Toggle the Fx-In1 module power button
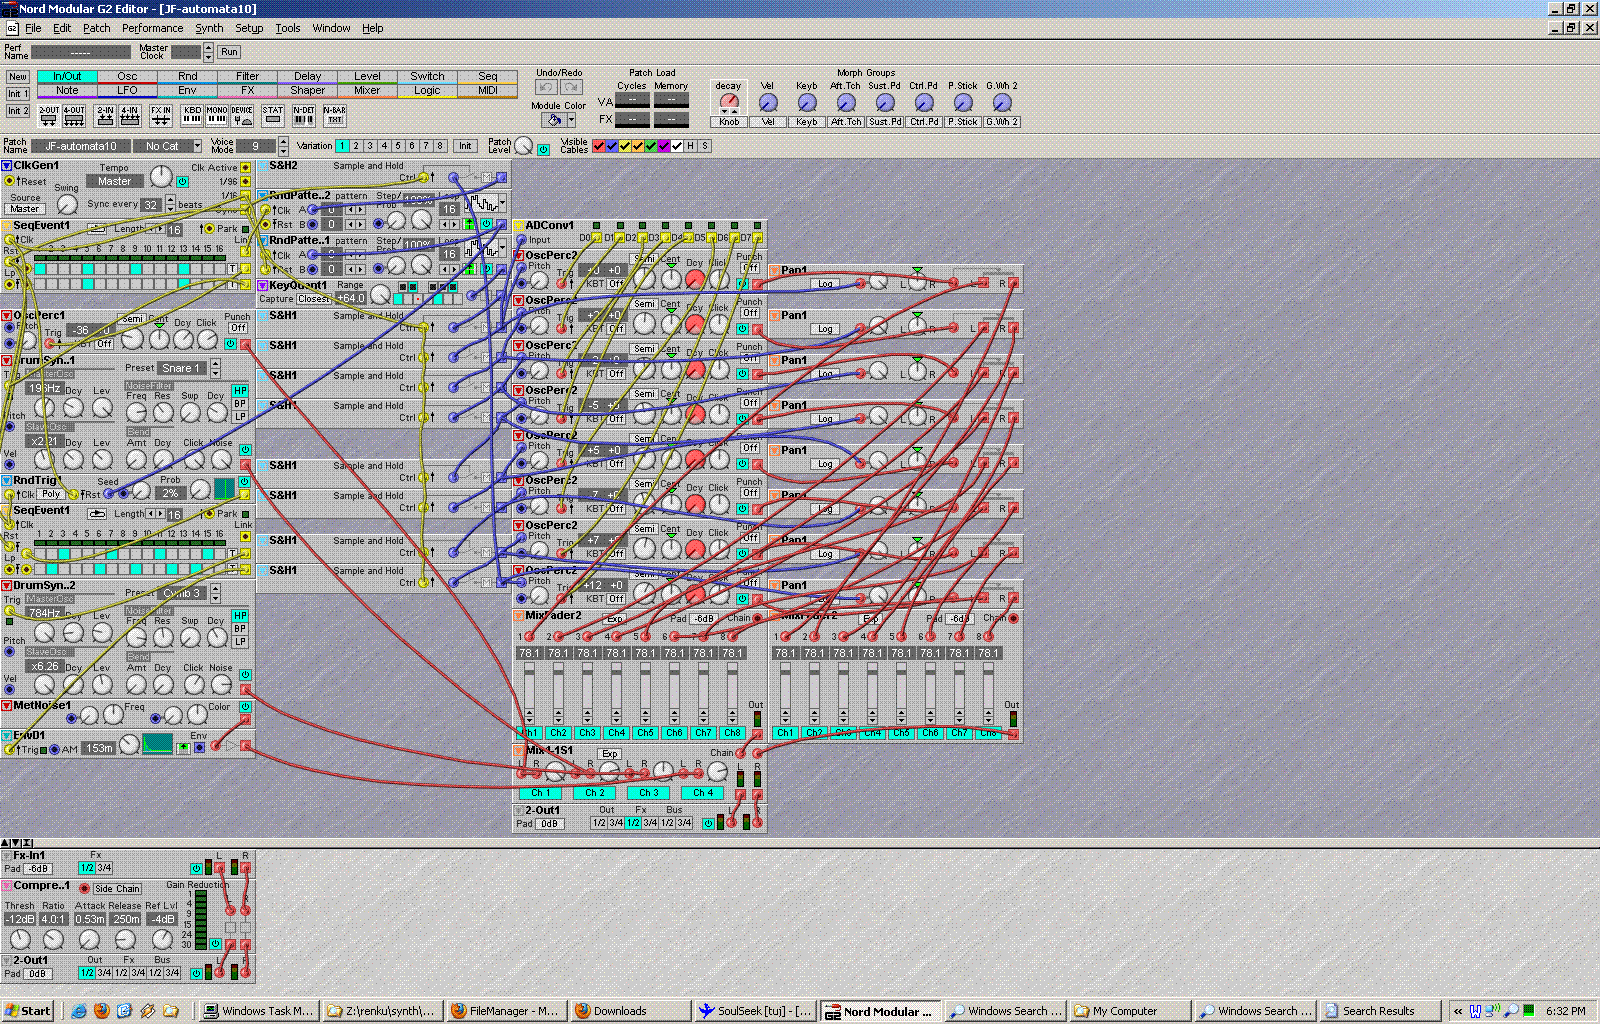 click(x=196, y=868)
